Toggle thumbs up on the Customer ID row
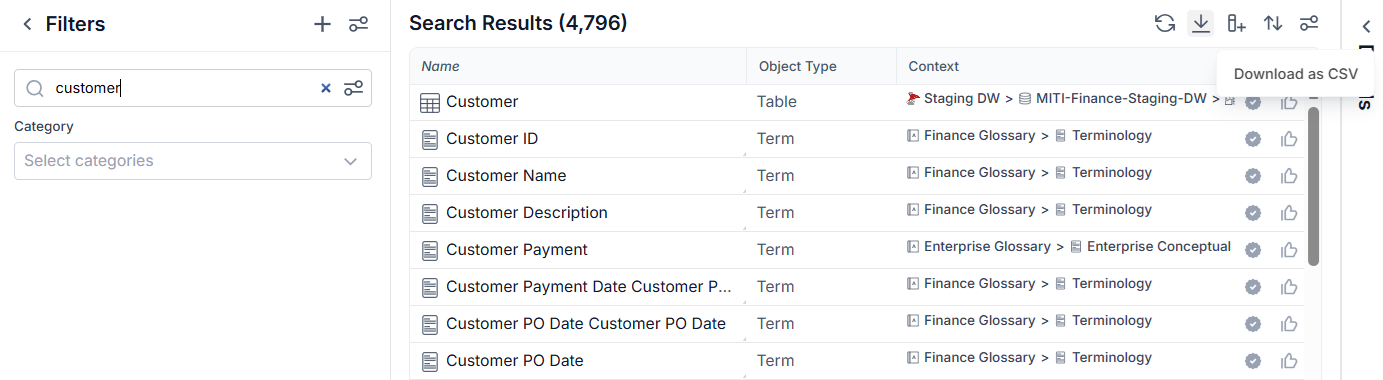This screenshot has width=1383, height=380. click(x=1289, y=139)
